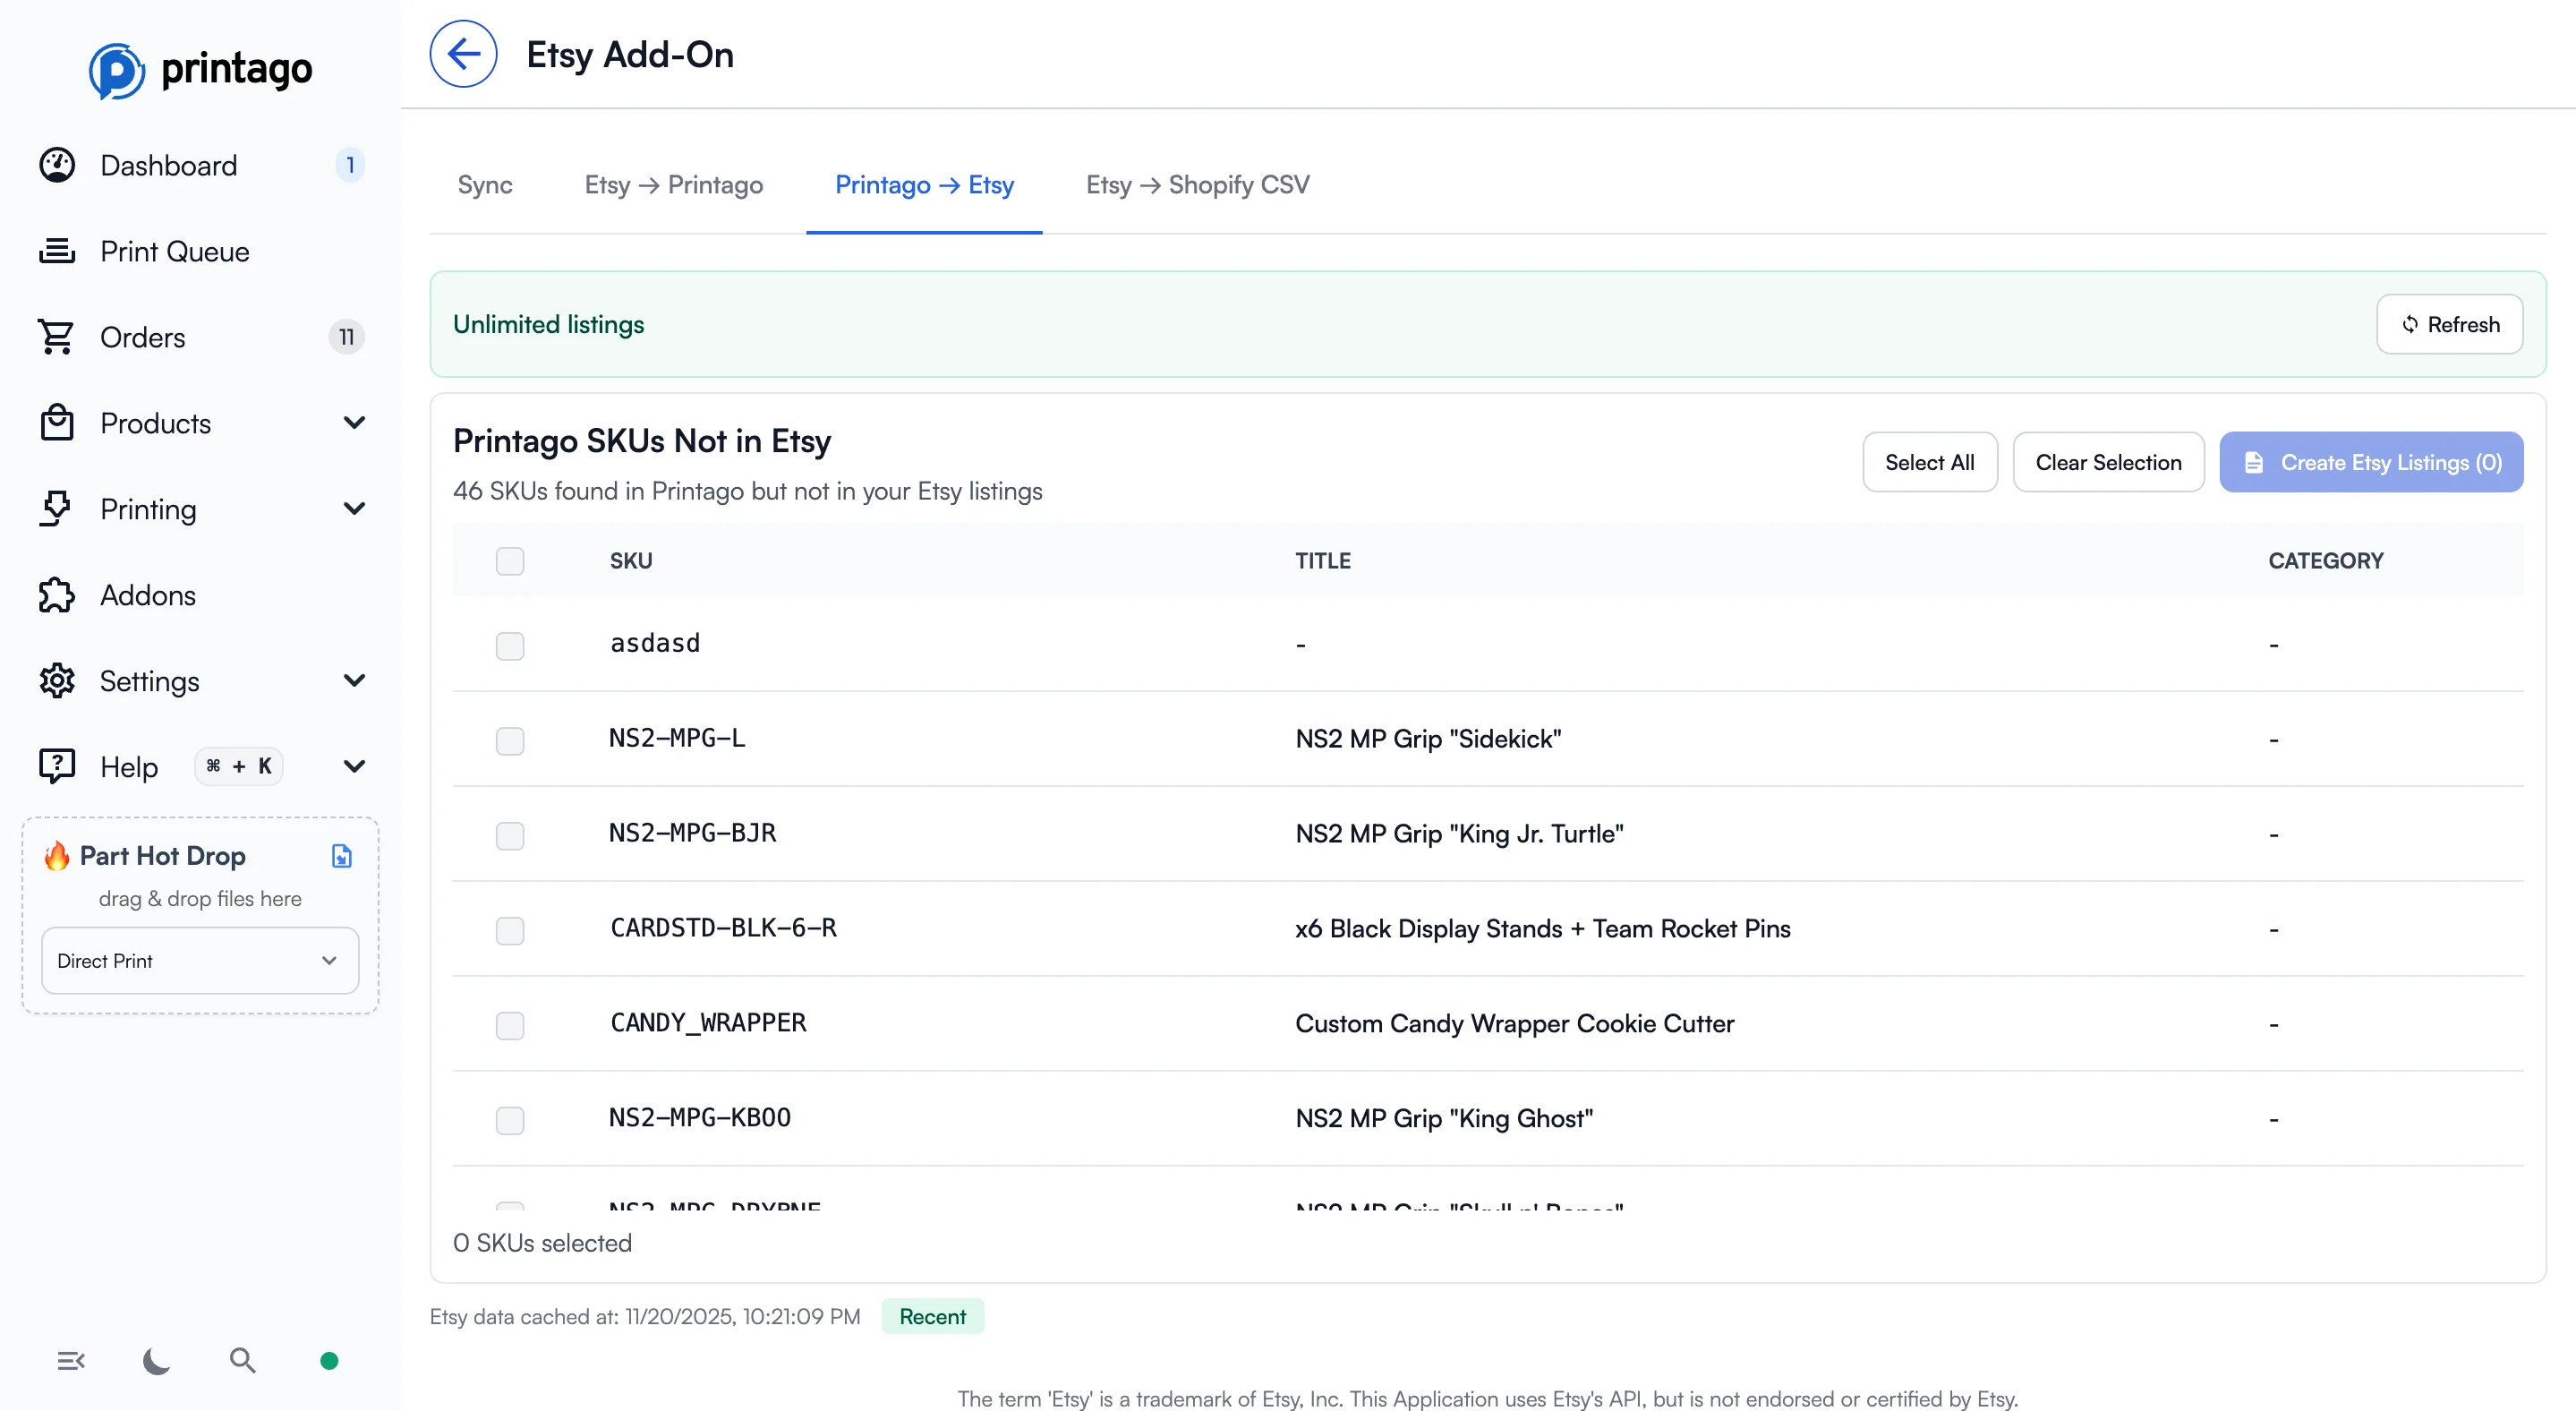The image size is (2576, 1411).
Task: Open the Etsy → Shopify CSV tab
Action: (x=1197, y=185)
